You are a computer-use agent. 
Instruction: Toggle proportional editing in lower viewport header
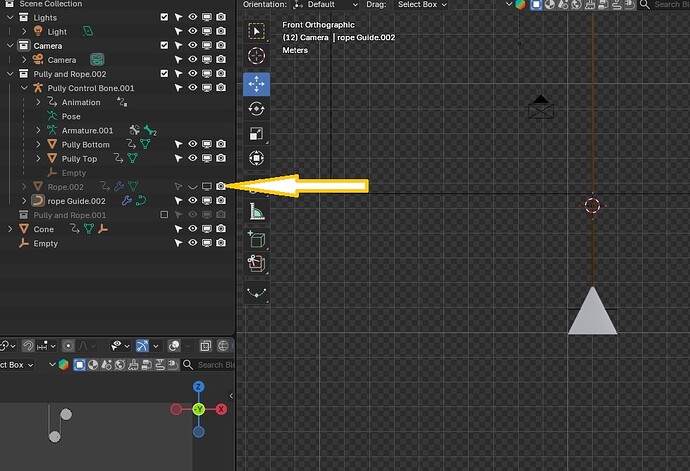tap(68, 346)
